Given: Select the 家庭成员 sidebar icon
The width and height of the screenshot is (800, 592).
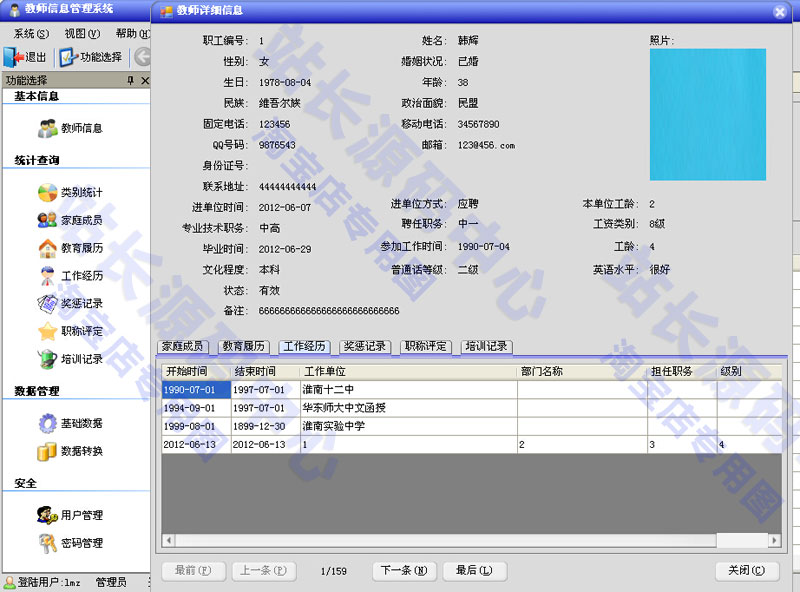Looking at the screenshot, I should [48, 220].
